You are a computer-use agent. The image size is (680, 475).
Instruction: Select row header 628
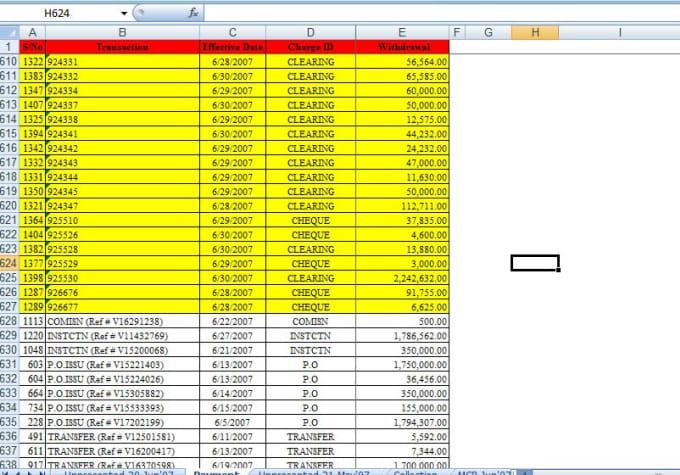point(10,321)
